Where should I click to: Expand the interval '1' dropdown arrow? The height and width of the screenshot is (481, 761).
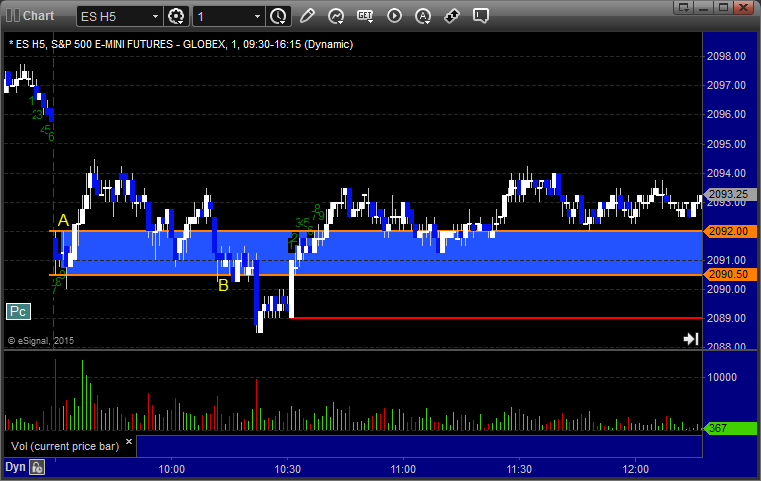[x=257, y=17]
